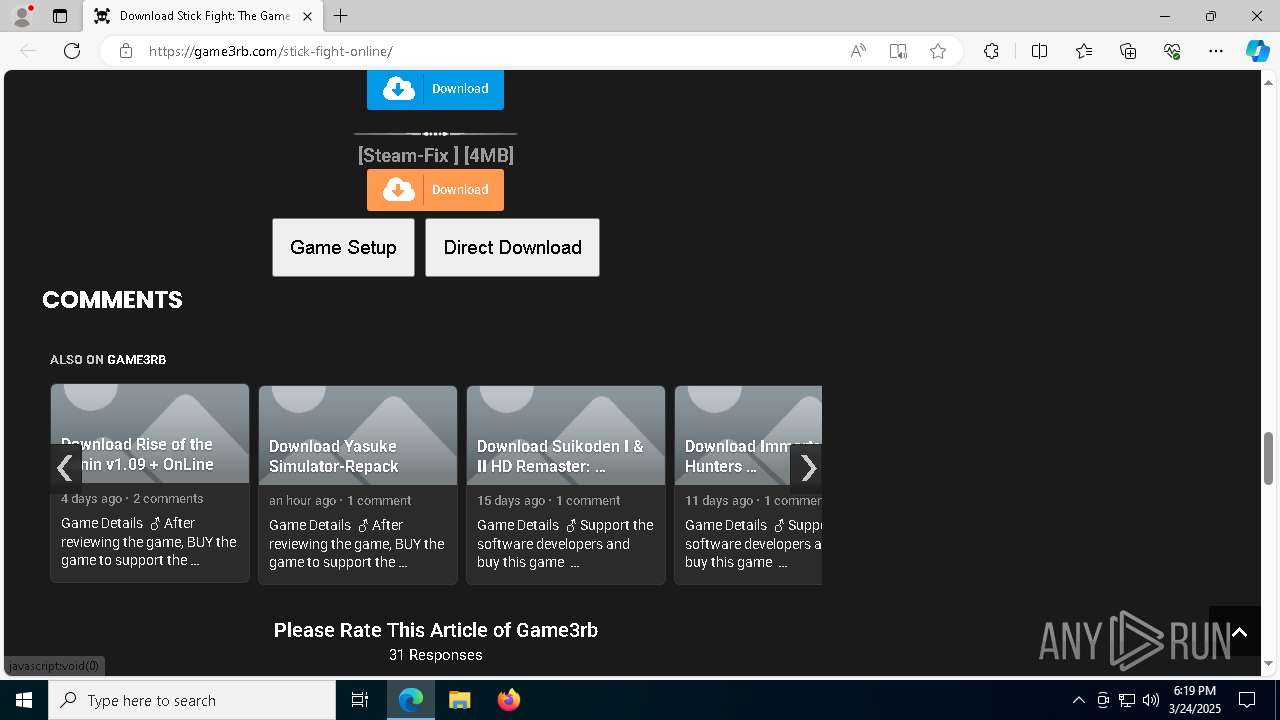
Task: Show next carousel items arrow
Action: click(x=806, y=467)
